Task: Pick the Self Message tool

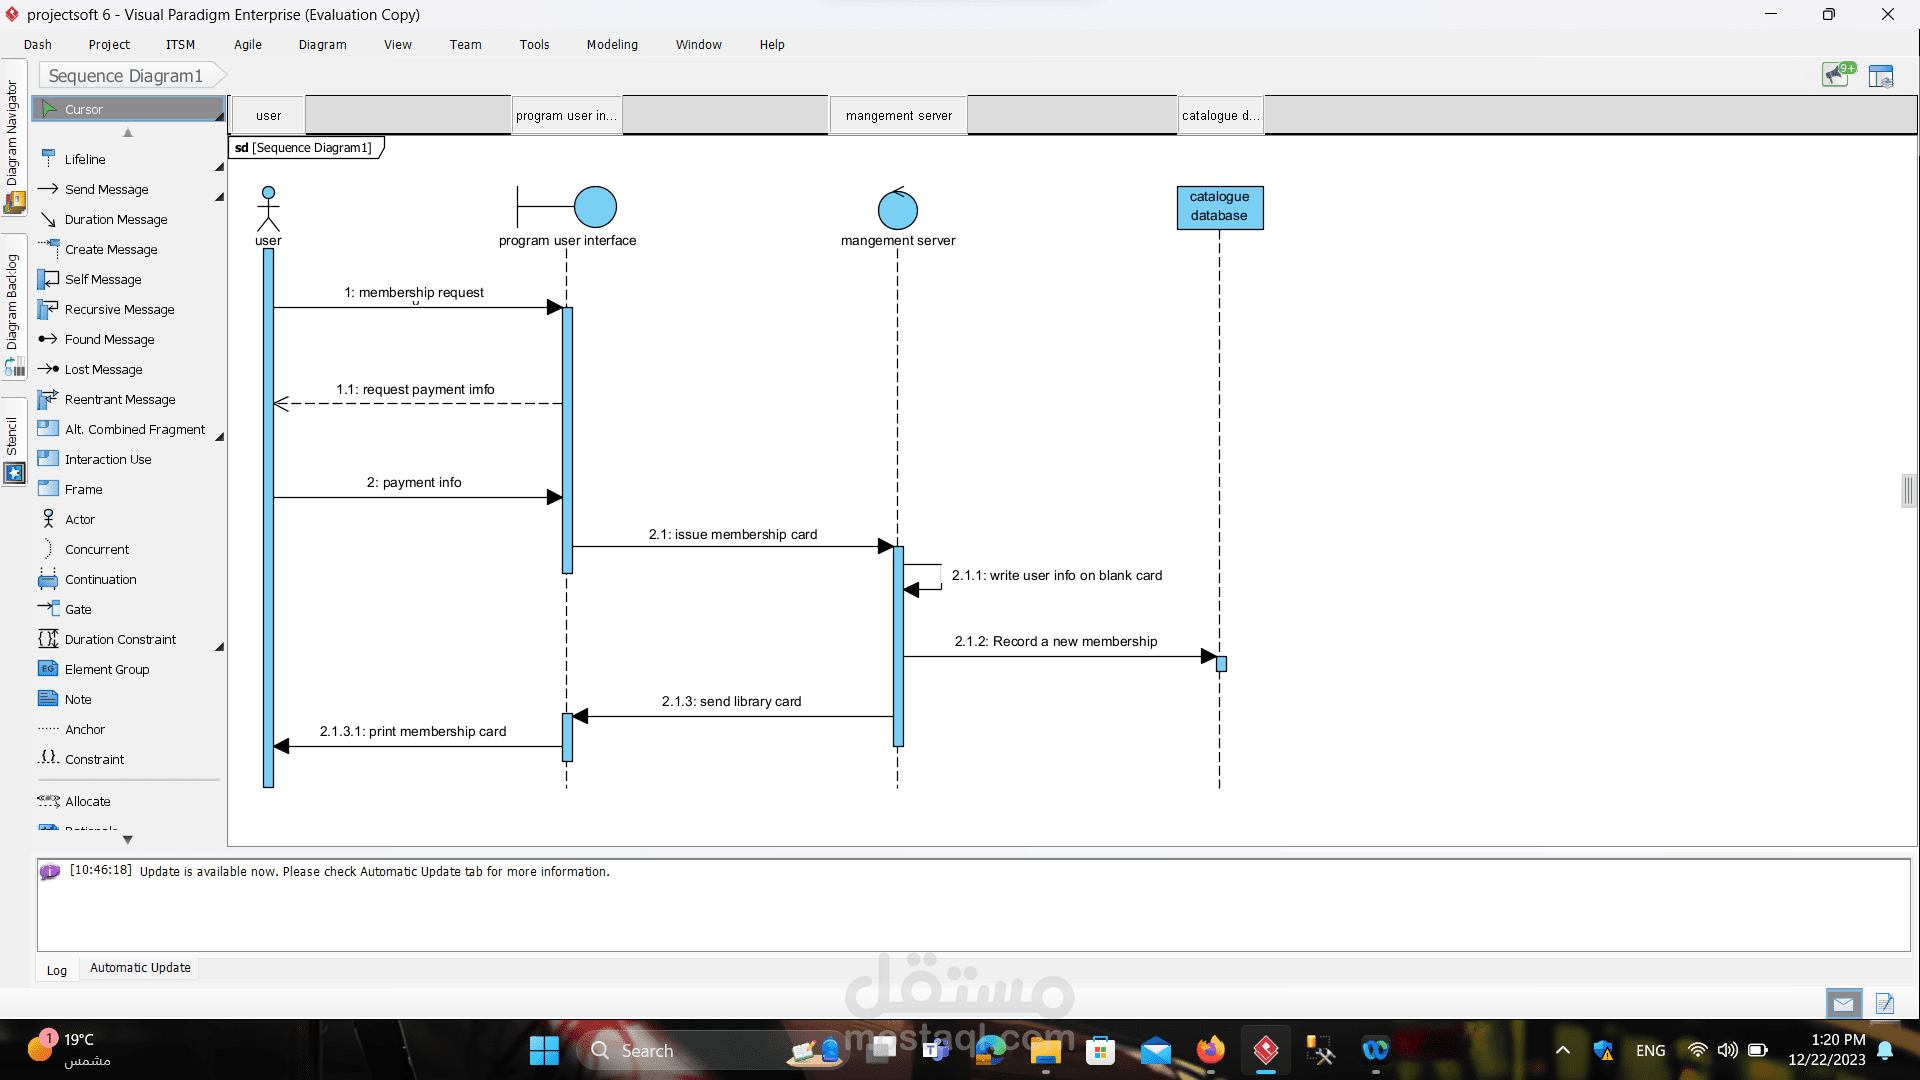Action: click(102, 279)
